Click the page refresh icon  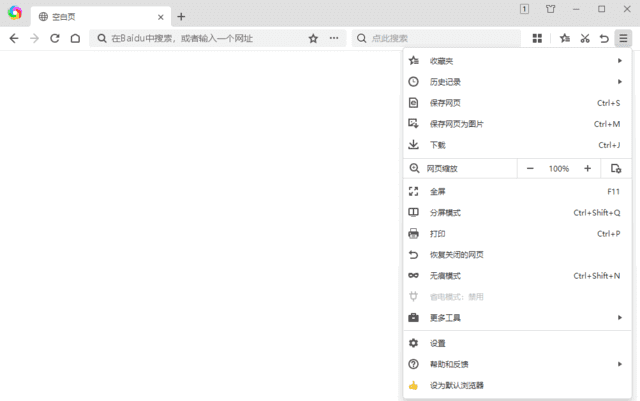[x=55, y=38]
